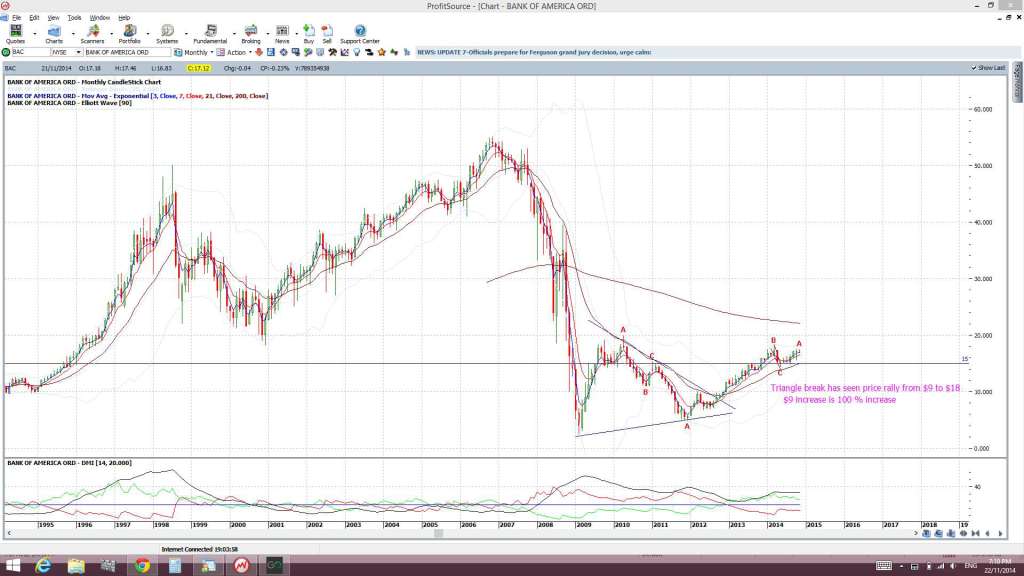Viewport: 1024px width, 576px height.
Task: Click the news ticker headline about Ferguson
Action: click(x=534, y=52)
